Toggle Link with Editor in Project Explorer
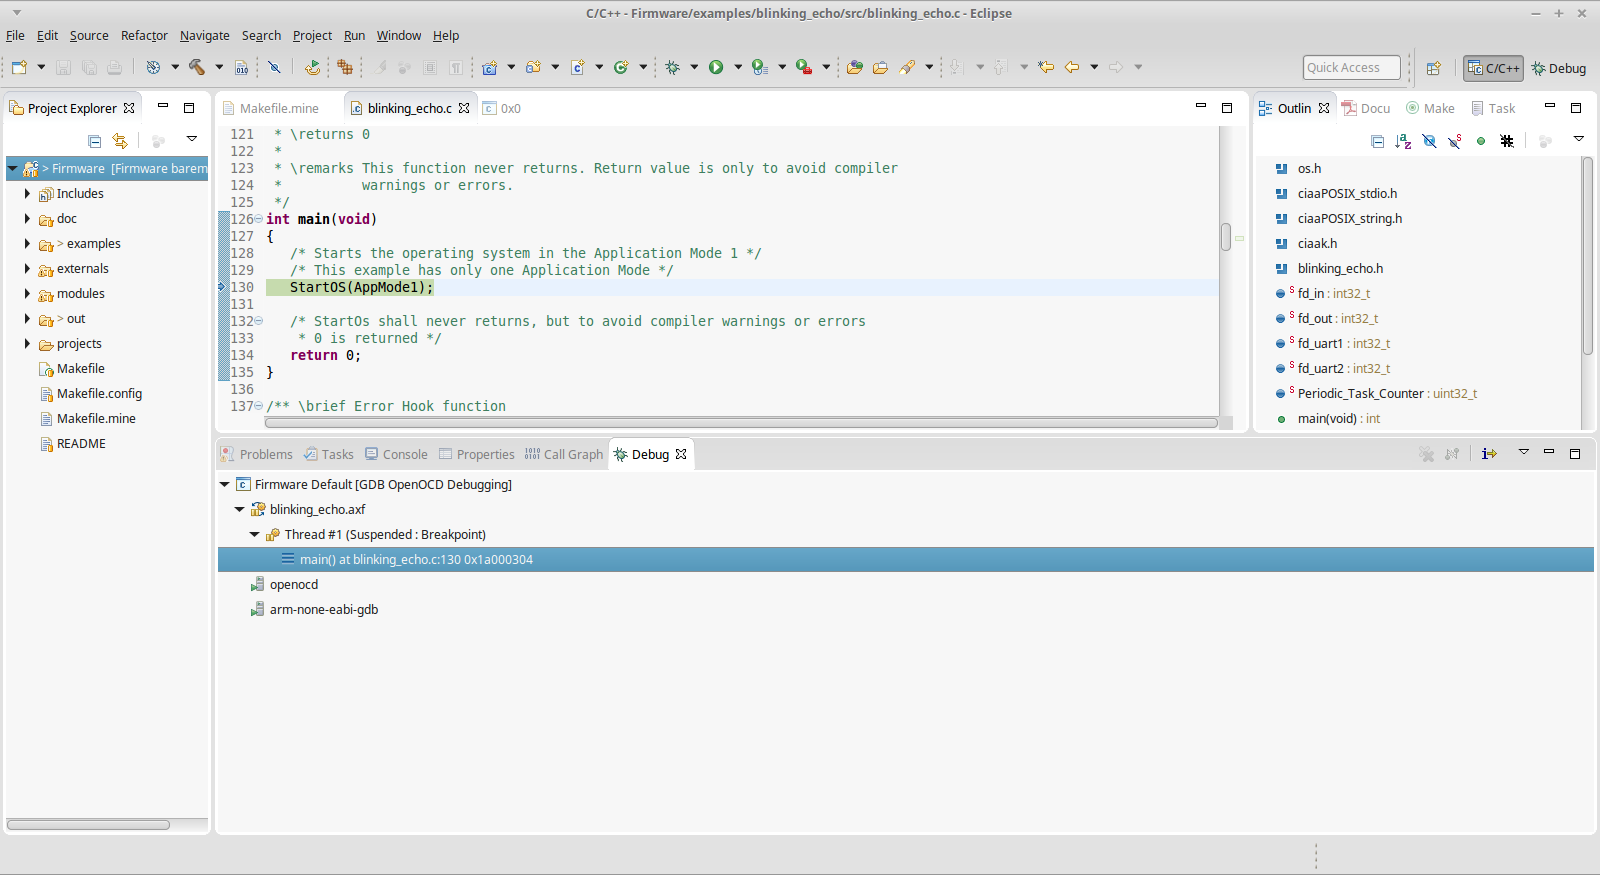The image size is (1600, 875). click(x=120, y=141)
